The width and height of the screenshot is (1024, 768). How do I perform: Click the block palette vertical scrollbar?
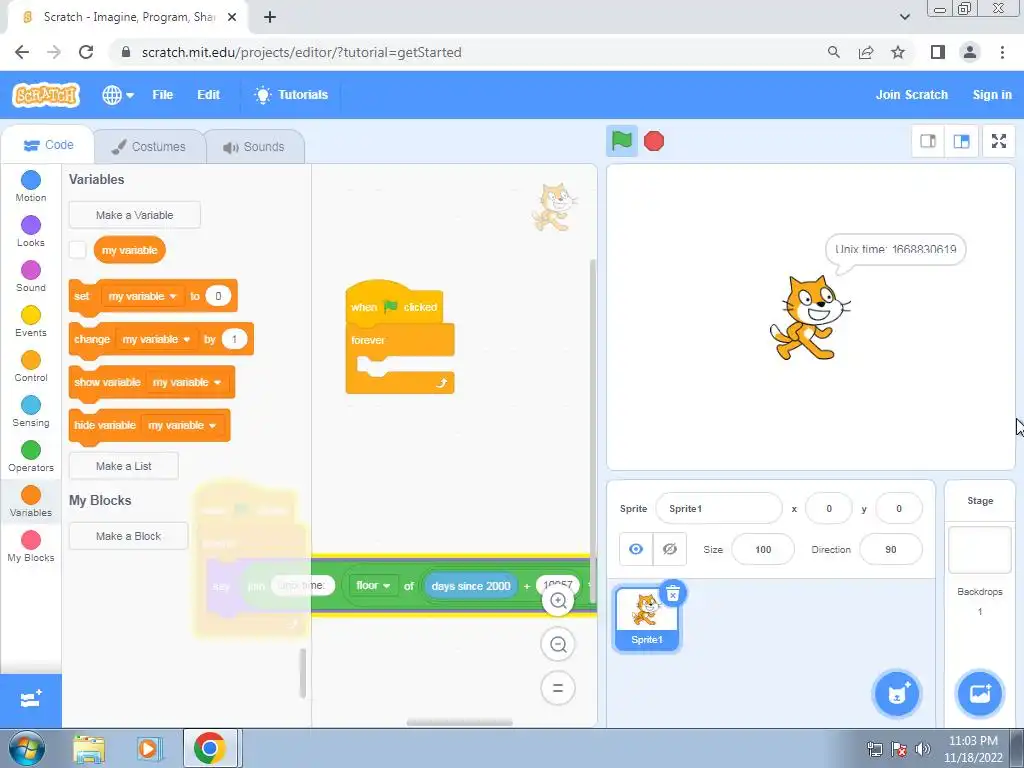coord(302,673)
